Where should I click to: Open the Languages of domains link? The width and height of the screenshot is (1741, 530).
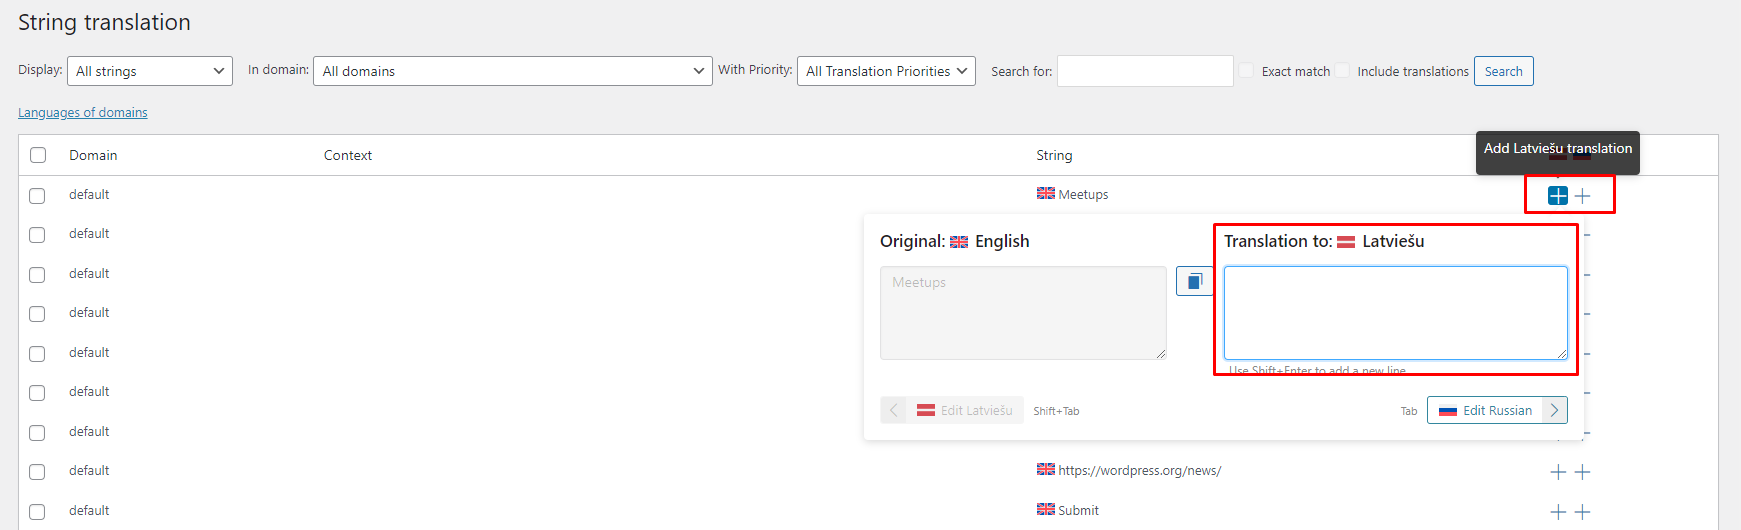coord(83,113)
